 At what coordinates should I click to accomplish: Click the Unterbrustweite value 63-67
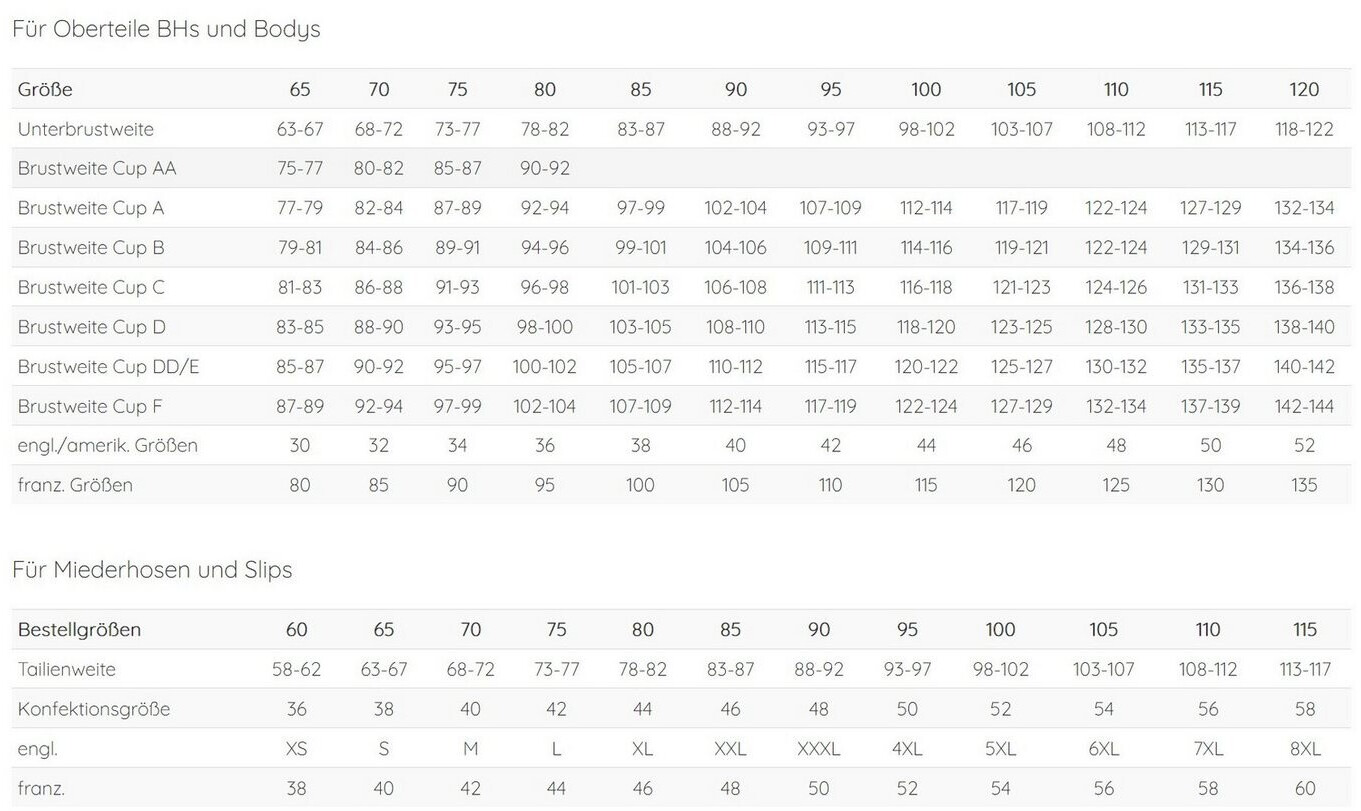pyautogui.click(x=300, y=129)
